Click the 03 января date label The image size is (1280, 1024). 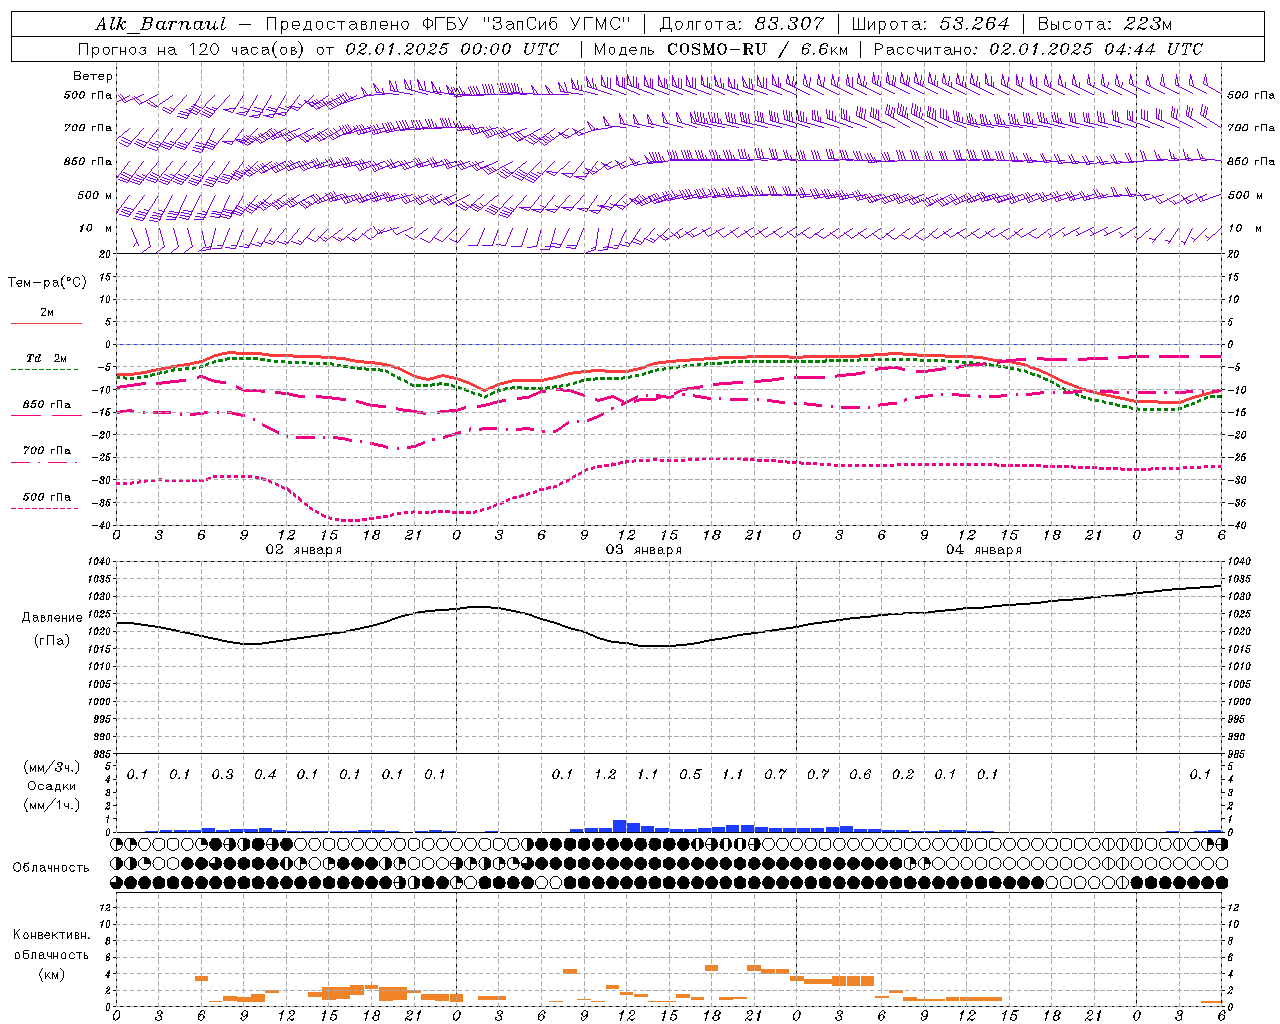[644, 550]
